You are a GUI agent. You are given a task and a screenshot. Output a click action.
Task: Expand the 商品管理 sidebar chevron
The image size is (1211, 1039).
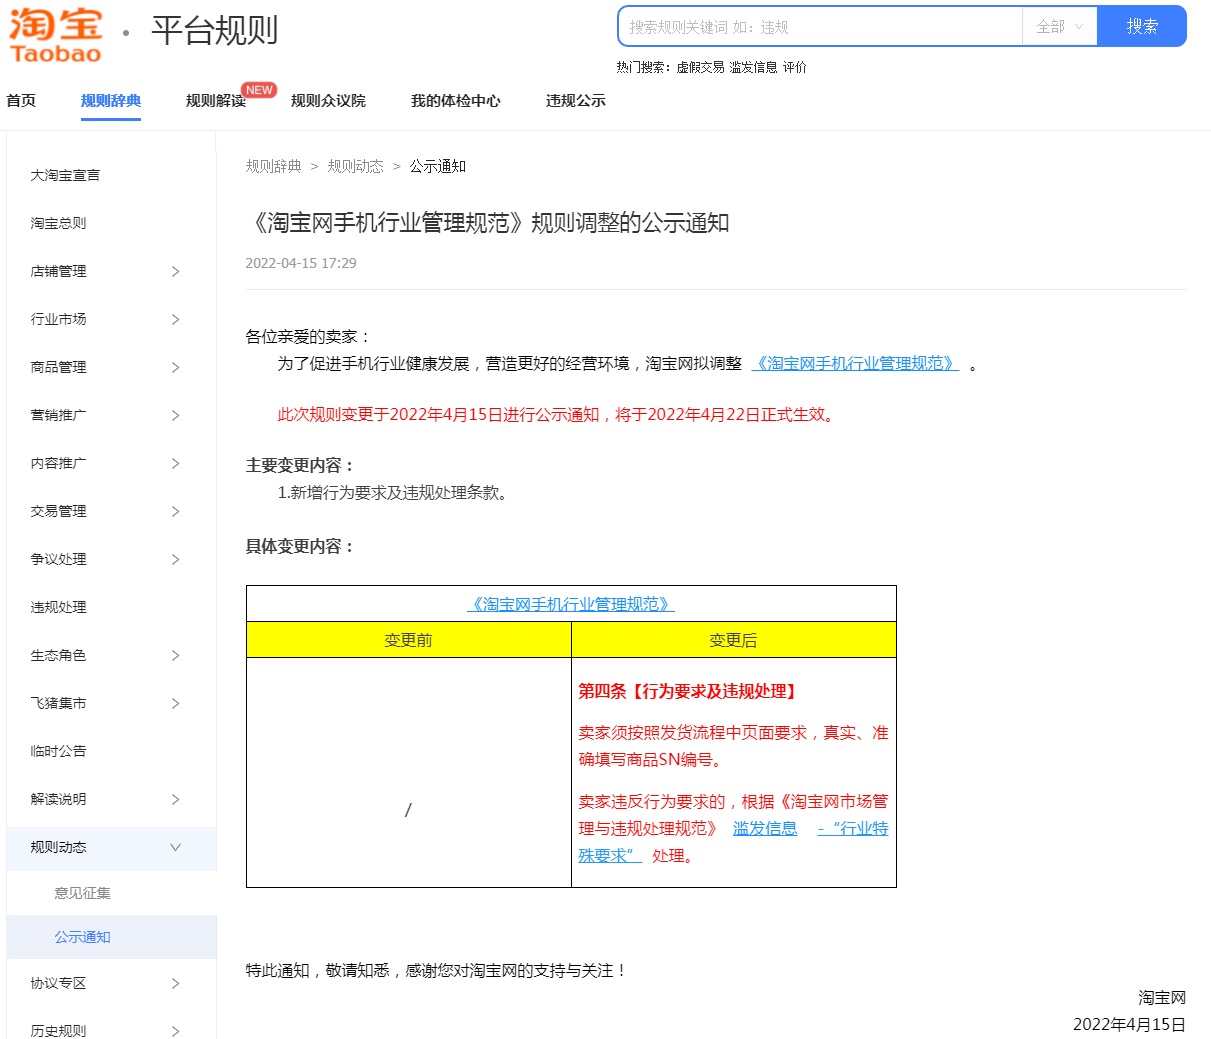[175, 367]
